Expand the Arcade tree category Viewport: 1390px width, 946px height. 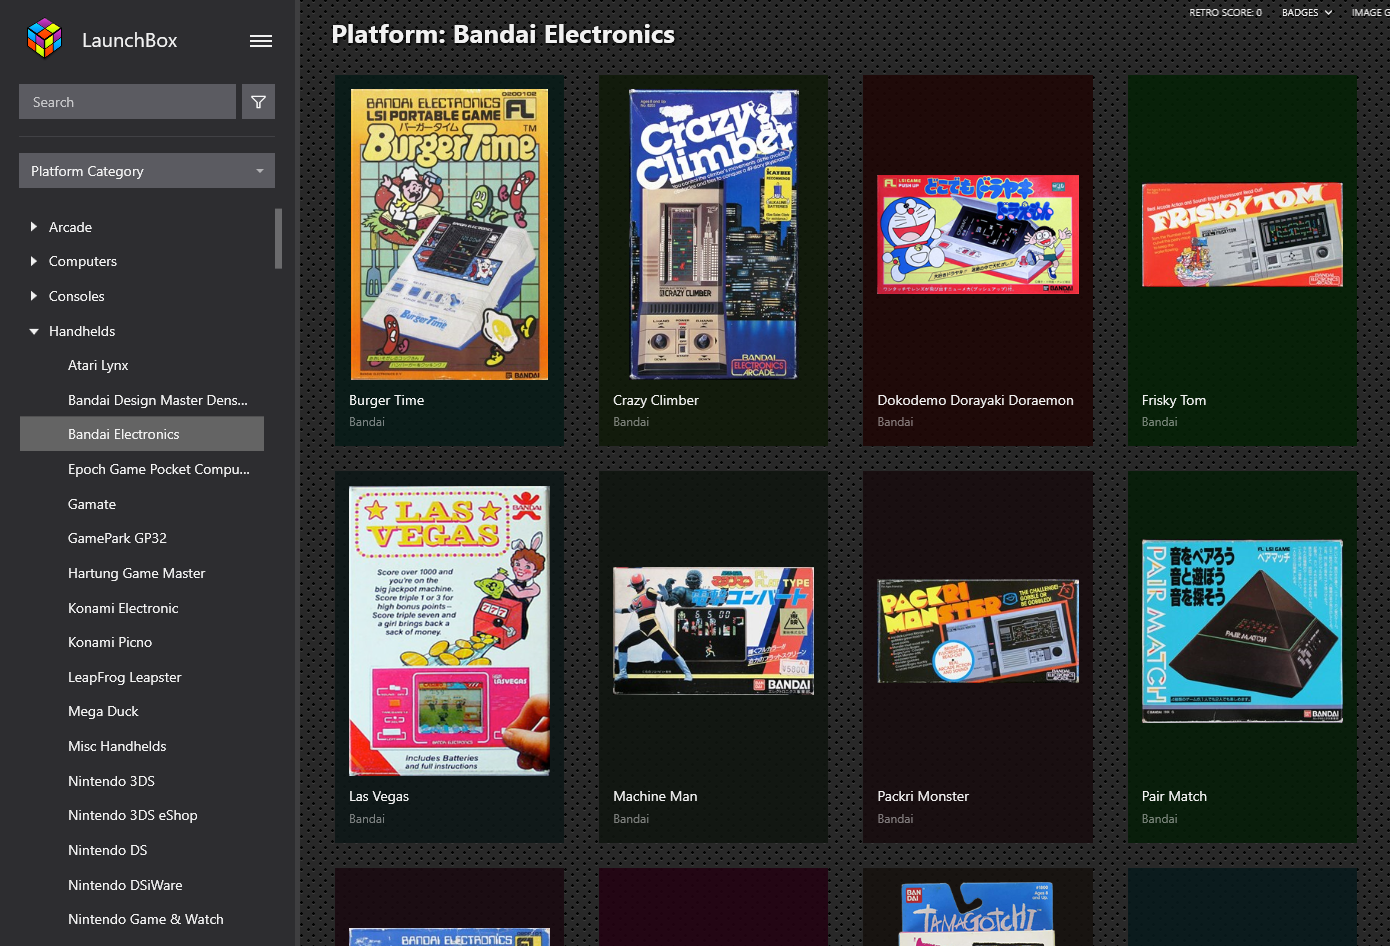coord(34,227)
